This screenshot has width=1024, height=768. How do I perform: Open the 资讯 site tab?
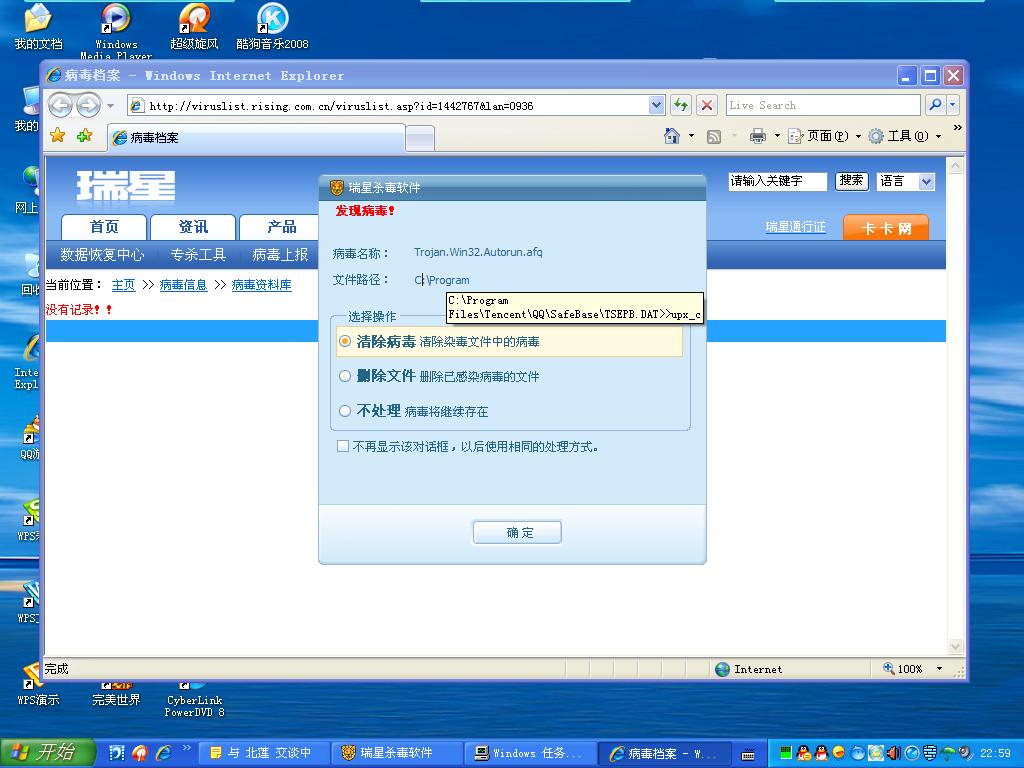coord(193,227)
